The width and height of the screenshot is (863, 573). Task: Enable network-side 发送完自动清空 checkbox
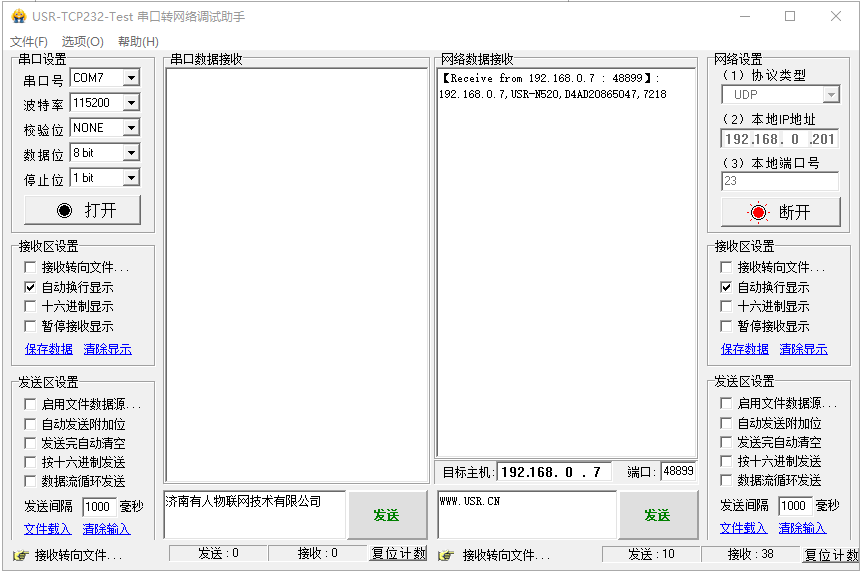click(726, 442)
